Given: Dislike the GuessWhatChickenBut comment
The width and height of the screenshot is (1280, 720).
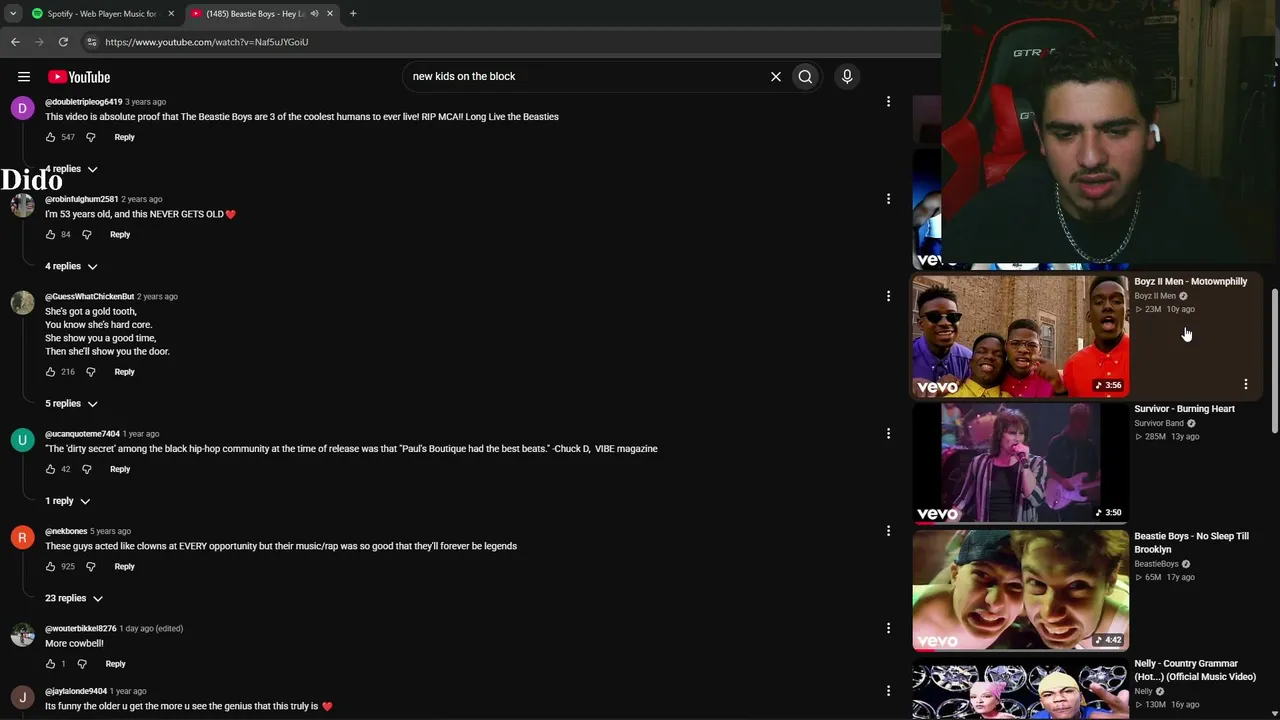Looking at the screenshot, I should (x=90, y=372).
